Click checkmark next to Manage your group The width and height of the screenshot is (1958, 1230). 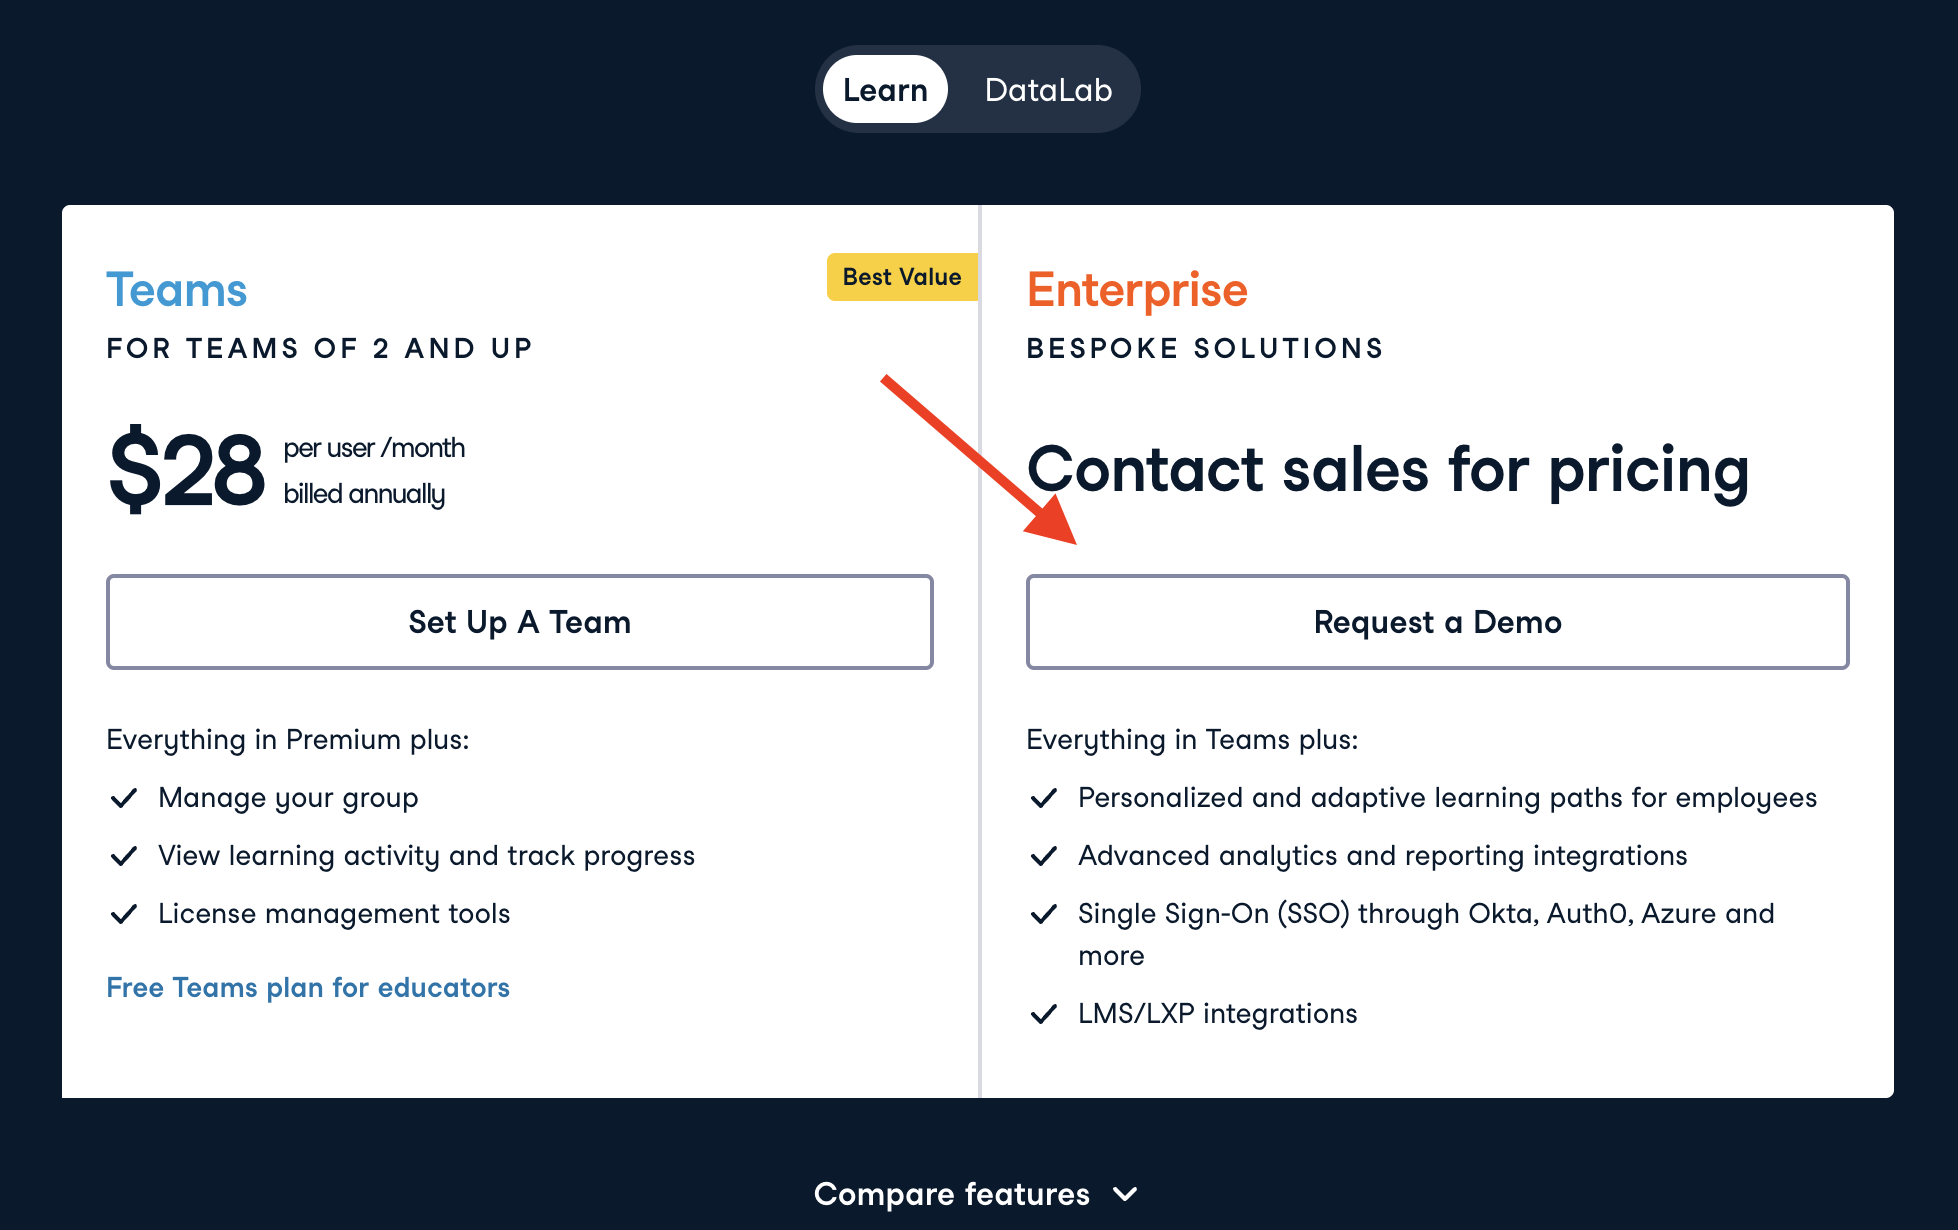(124, 798)
